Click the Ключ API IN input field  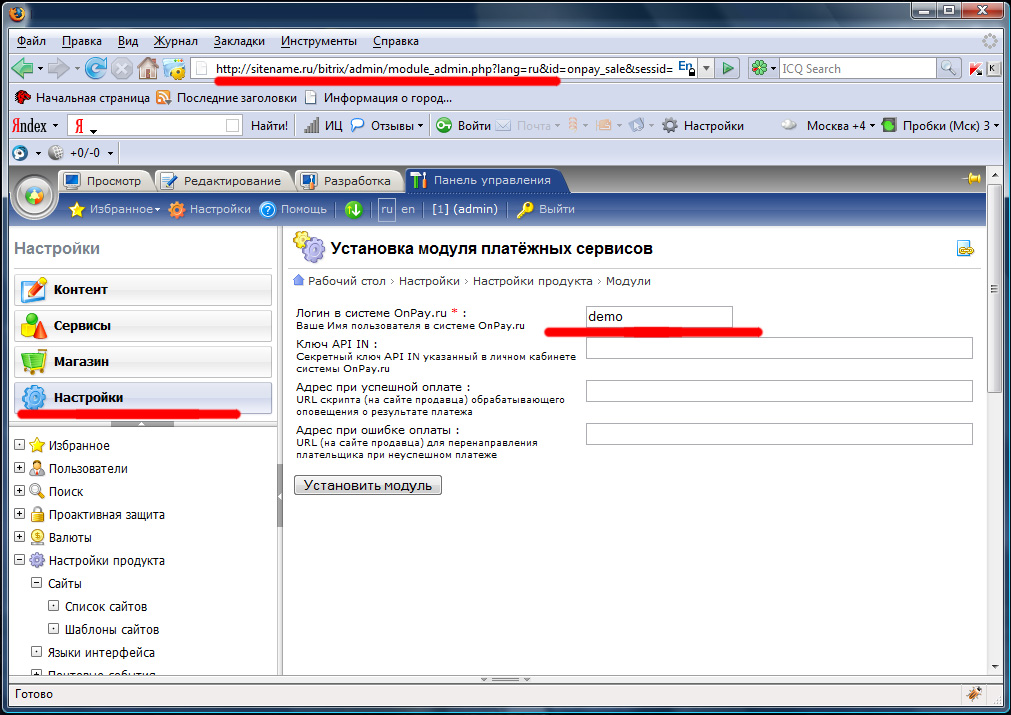778,348
